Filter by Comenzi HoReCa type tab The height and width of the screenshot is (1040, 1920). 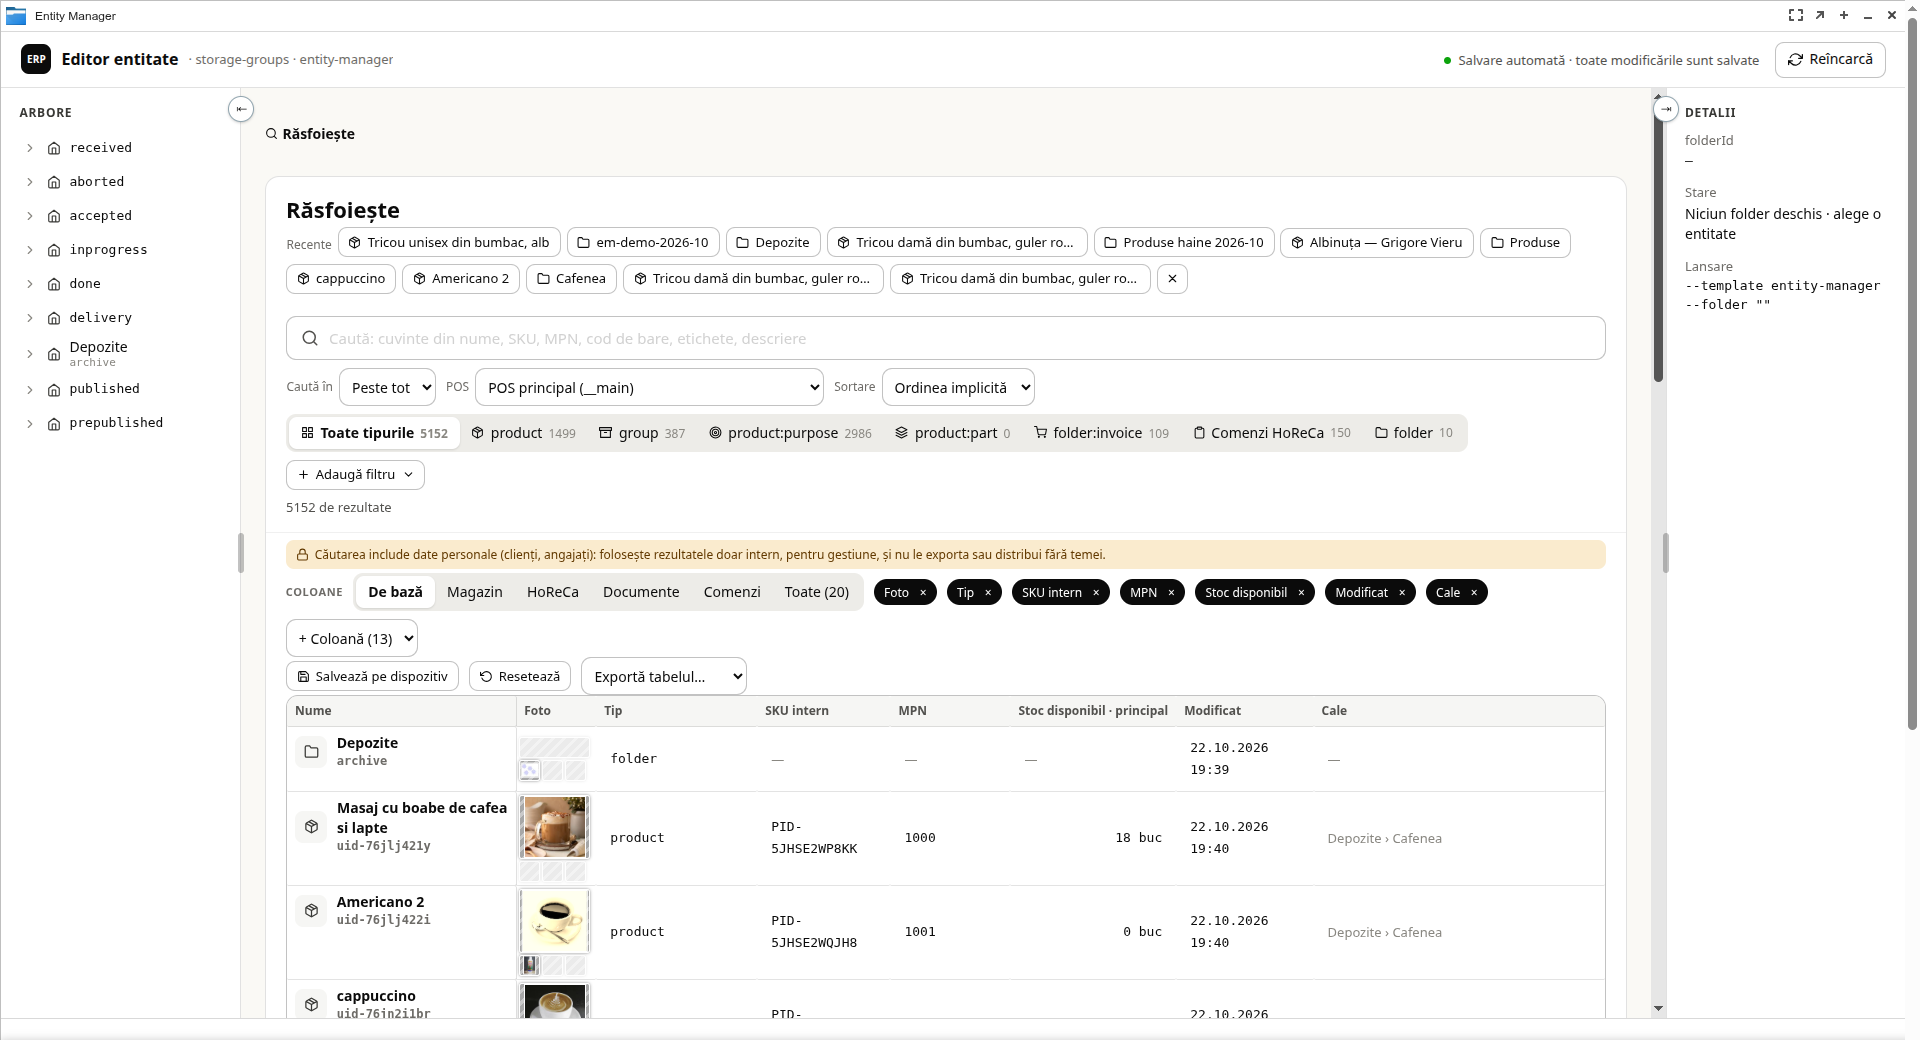click(x=1271, y=433)
